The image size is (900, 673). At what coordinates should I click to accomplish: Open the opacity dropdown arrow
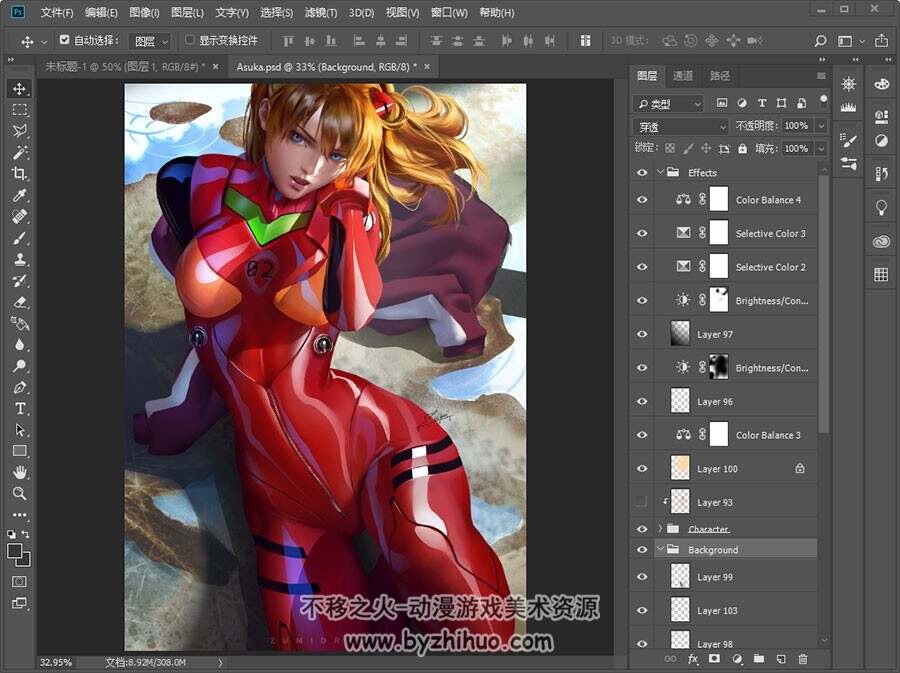click(821, 126)
